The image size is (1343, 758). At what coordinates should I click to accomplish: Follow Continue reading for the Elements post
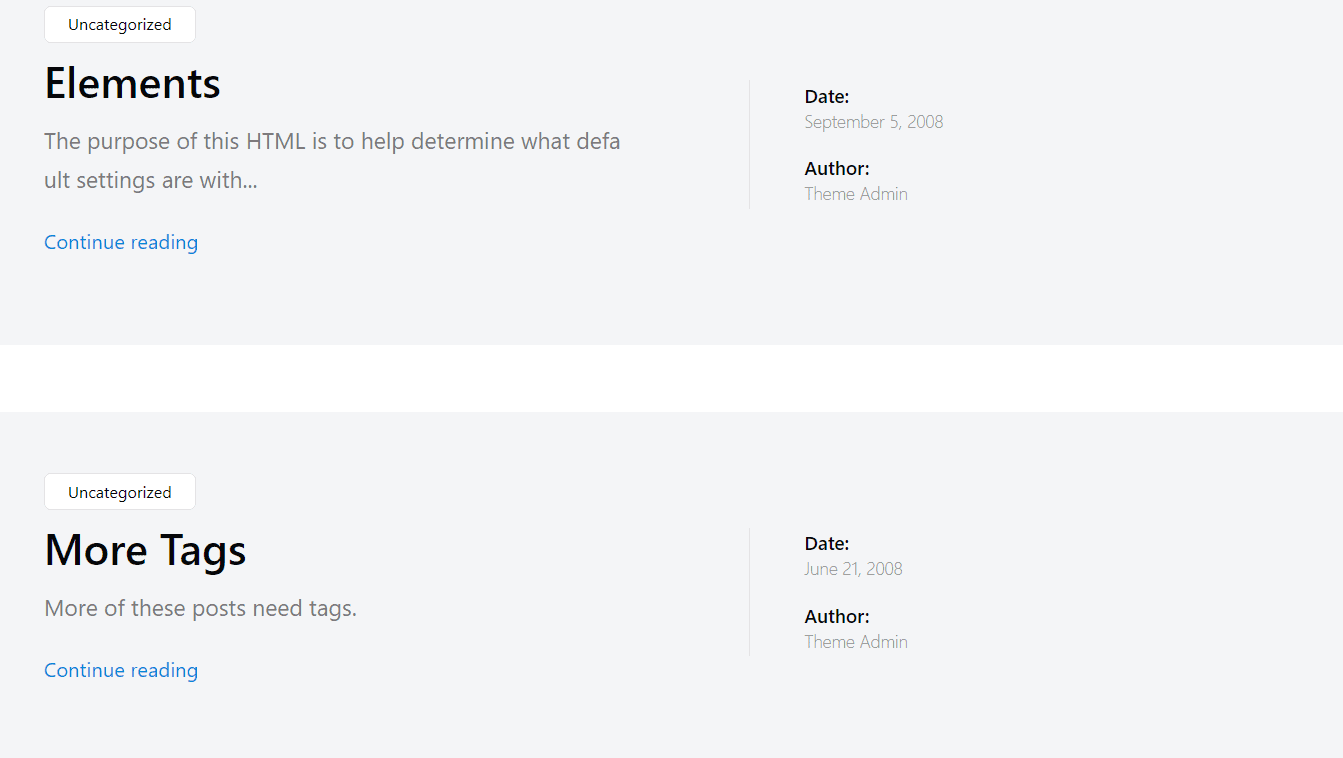[121, 242]
